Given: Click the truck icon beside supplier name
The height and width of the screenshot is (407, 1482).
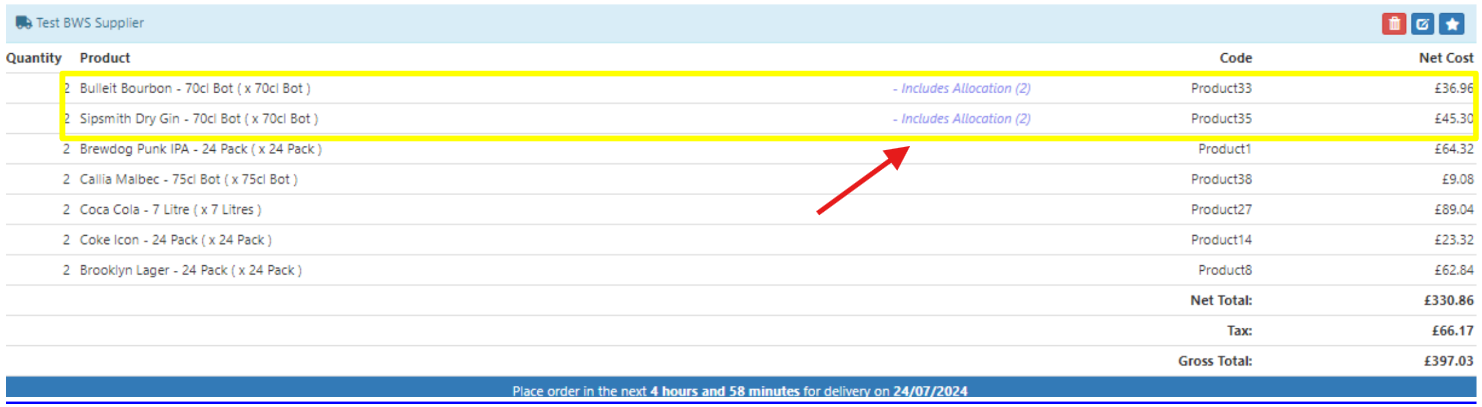Looking at the screenshot, I should coord(23,23).
